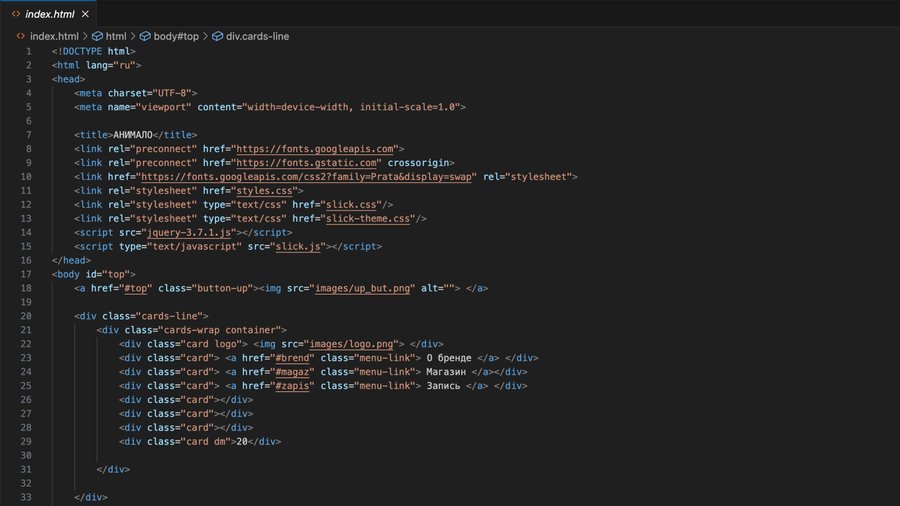
Task: Select the index.html breadcrumb item
Action: tap(54, 36)
